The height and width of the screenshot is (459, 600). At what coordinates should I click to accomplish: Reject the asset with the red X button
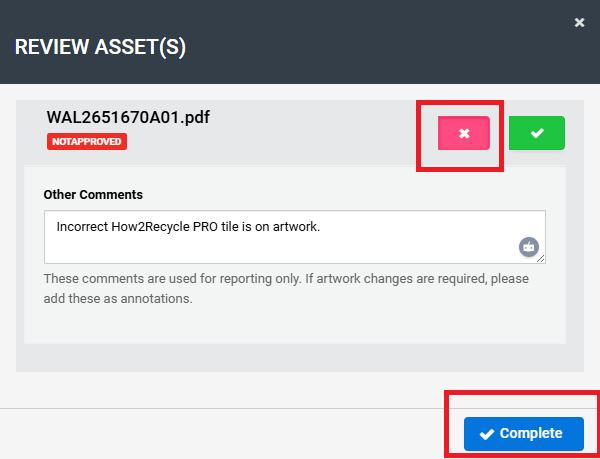[463, 133]
